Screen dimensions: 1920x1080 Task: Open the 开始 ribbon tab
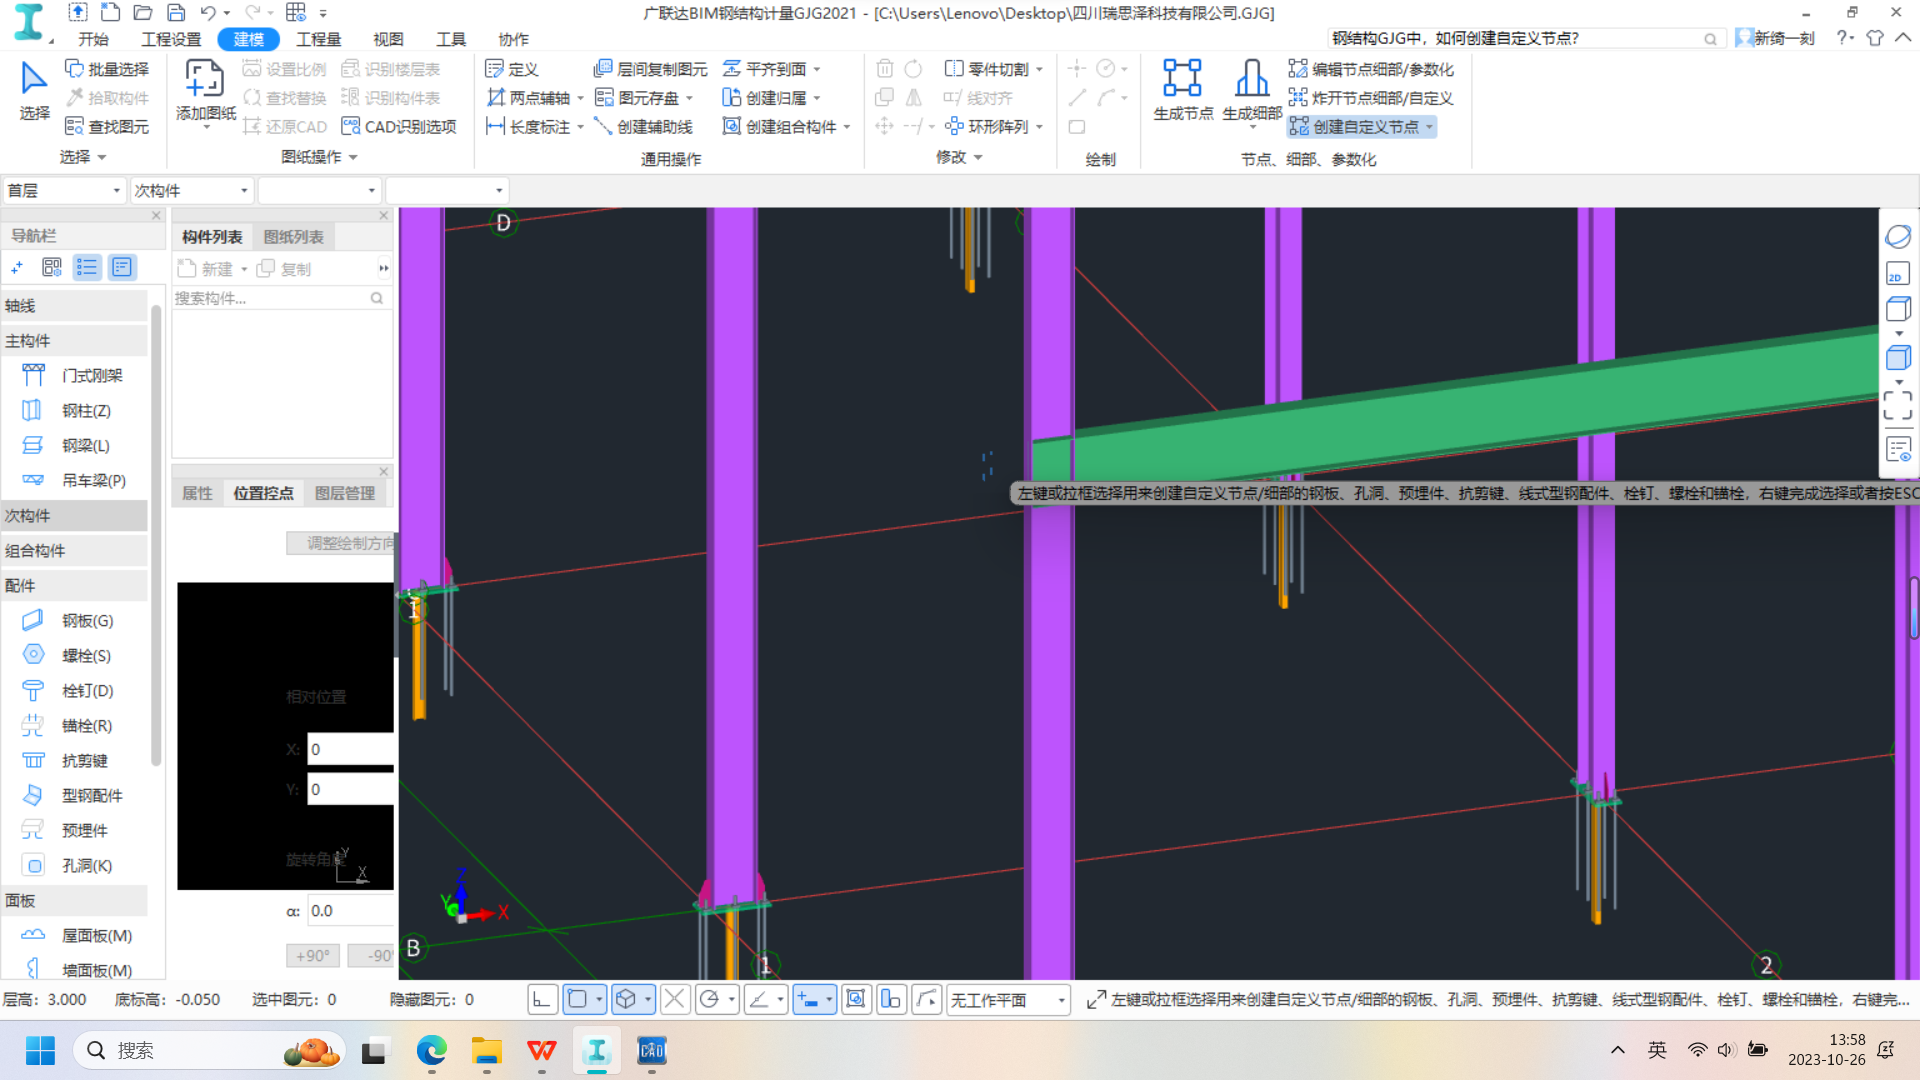93,39
